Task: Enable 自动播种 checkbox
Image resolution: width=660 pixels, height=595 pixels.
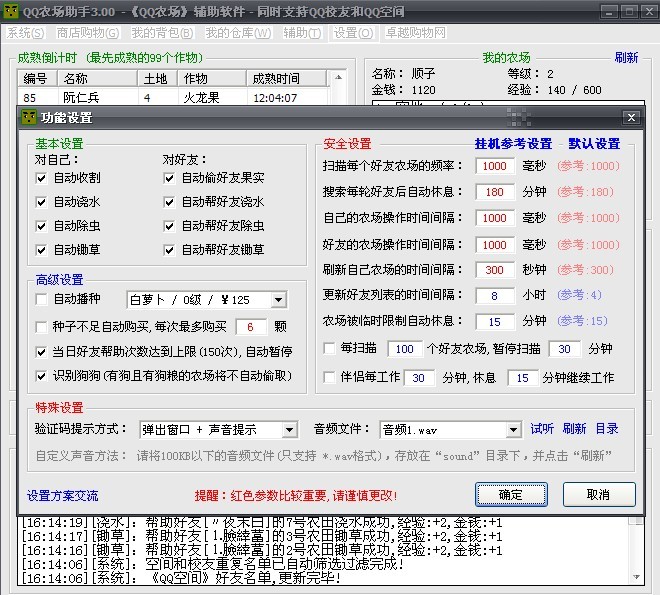Action: 41,300
